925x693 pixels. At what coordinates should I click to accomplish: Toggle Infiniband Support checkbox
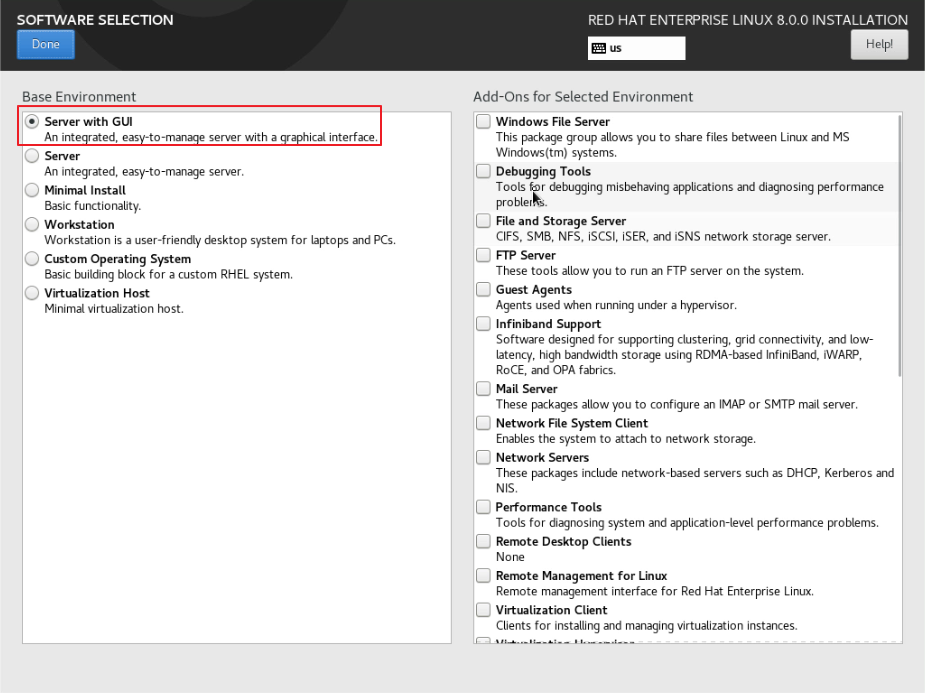(x=483, y=323)
